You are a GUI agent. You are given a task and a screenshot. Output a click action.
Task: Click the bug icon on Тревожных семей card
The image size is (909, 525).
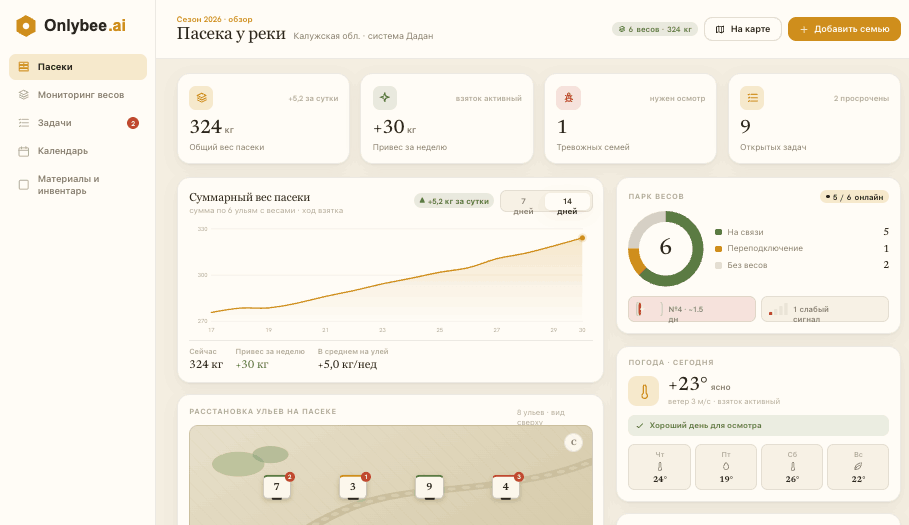[x=569, y=98]
